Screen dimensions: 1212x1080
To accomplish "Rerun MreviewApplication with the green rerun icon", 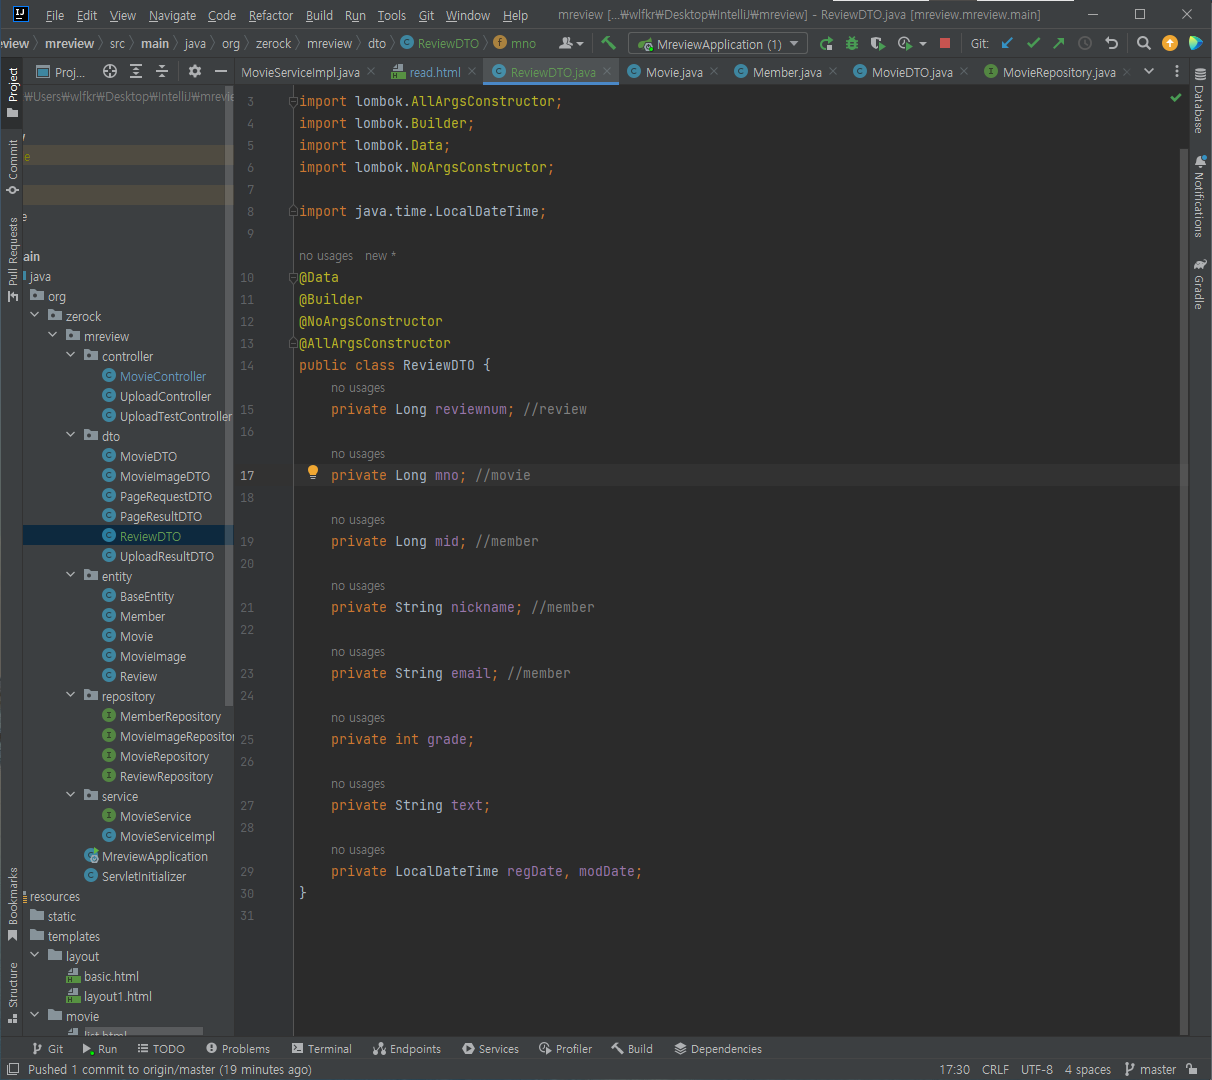I will click(826, 43).
